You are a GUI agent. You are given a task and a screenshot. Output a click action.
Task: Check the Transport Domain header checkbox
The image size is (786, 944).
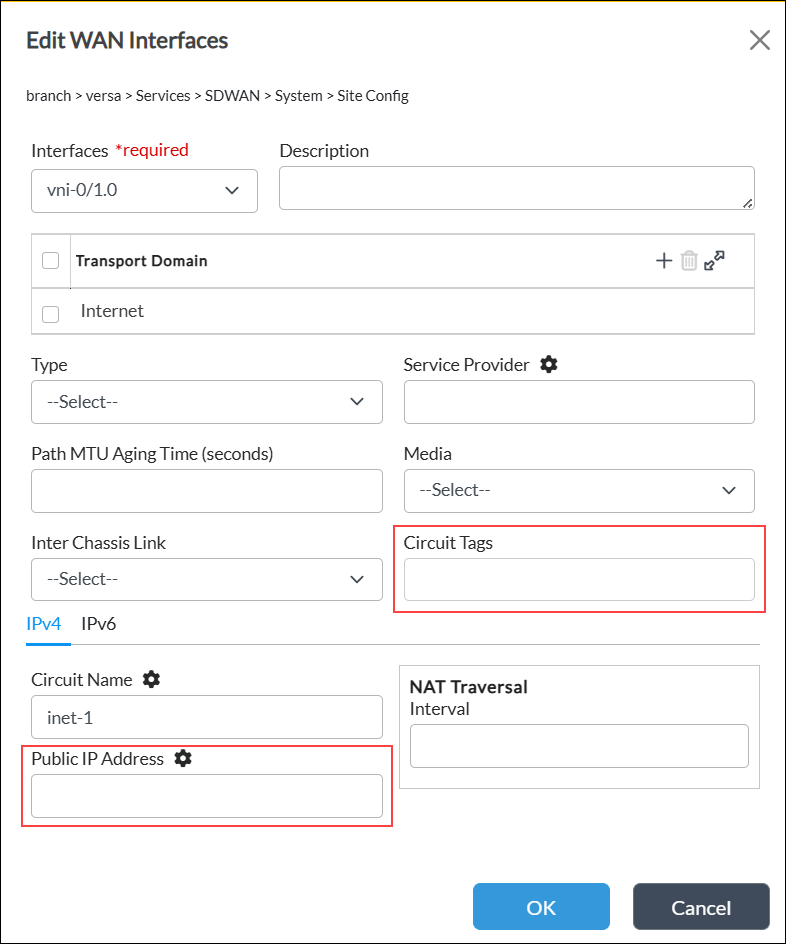pos(51,261)
